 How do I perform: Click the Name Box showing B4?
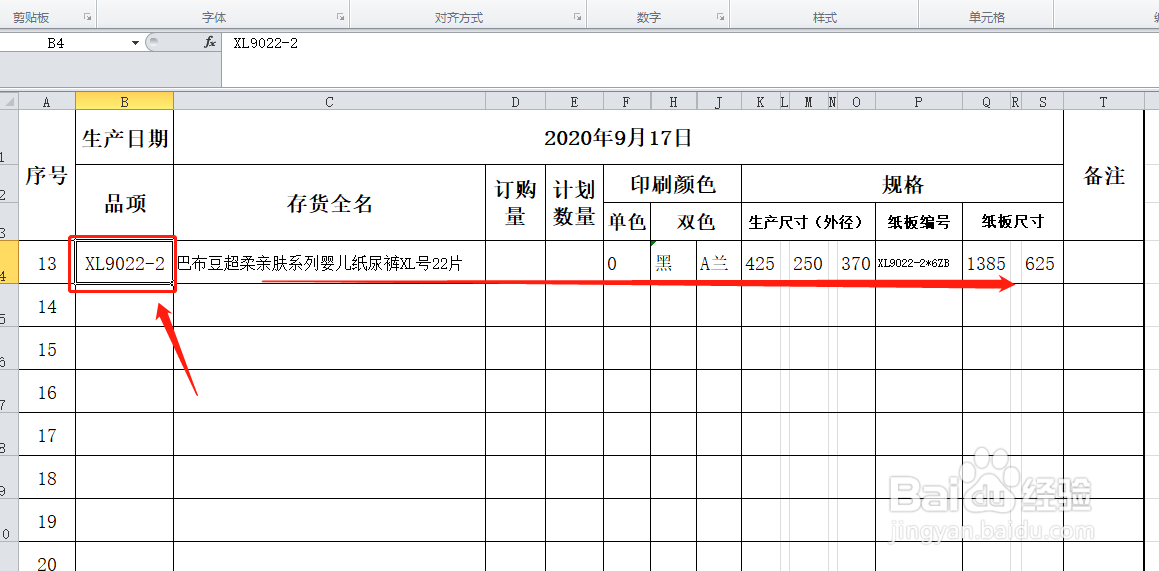[65, 43]
